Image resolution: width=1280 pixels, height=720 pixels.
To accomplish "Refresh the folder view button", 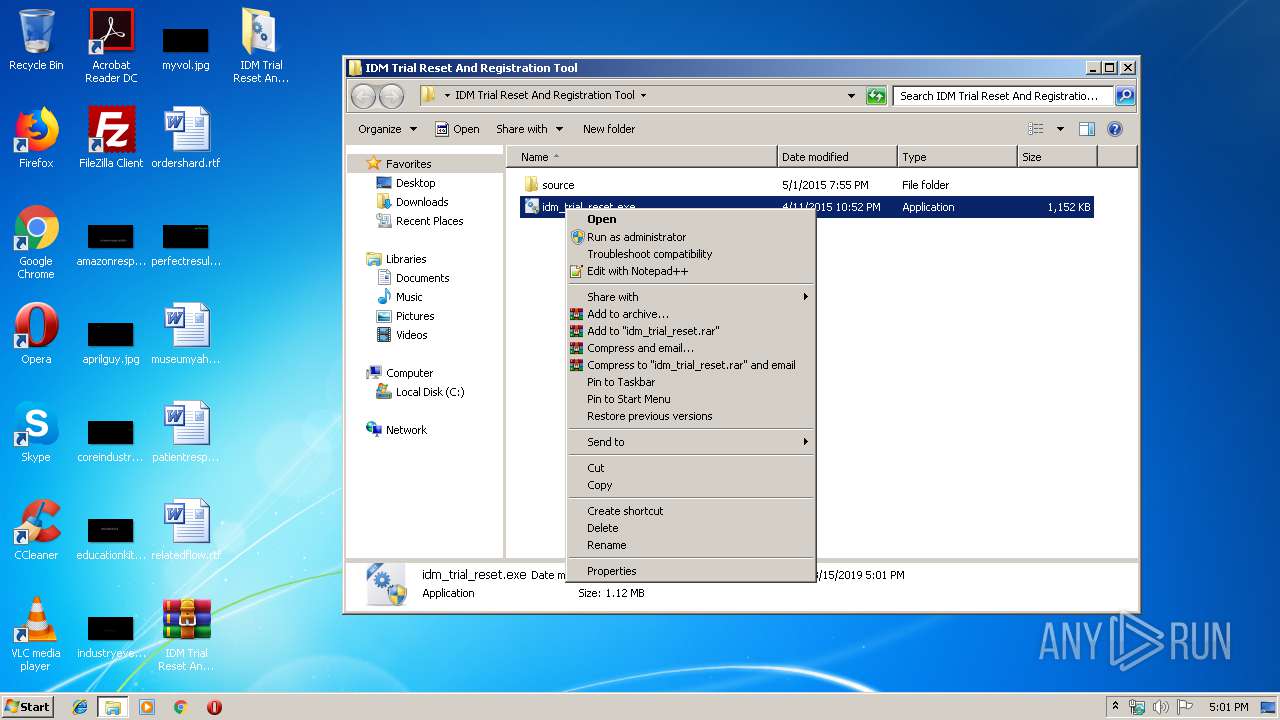I will click(876, 96).
